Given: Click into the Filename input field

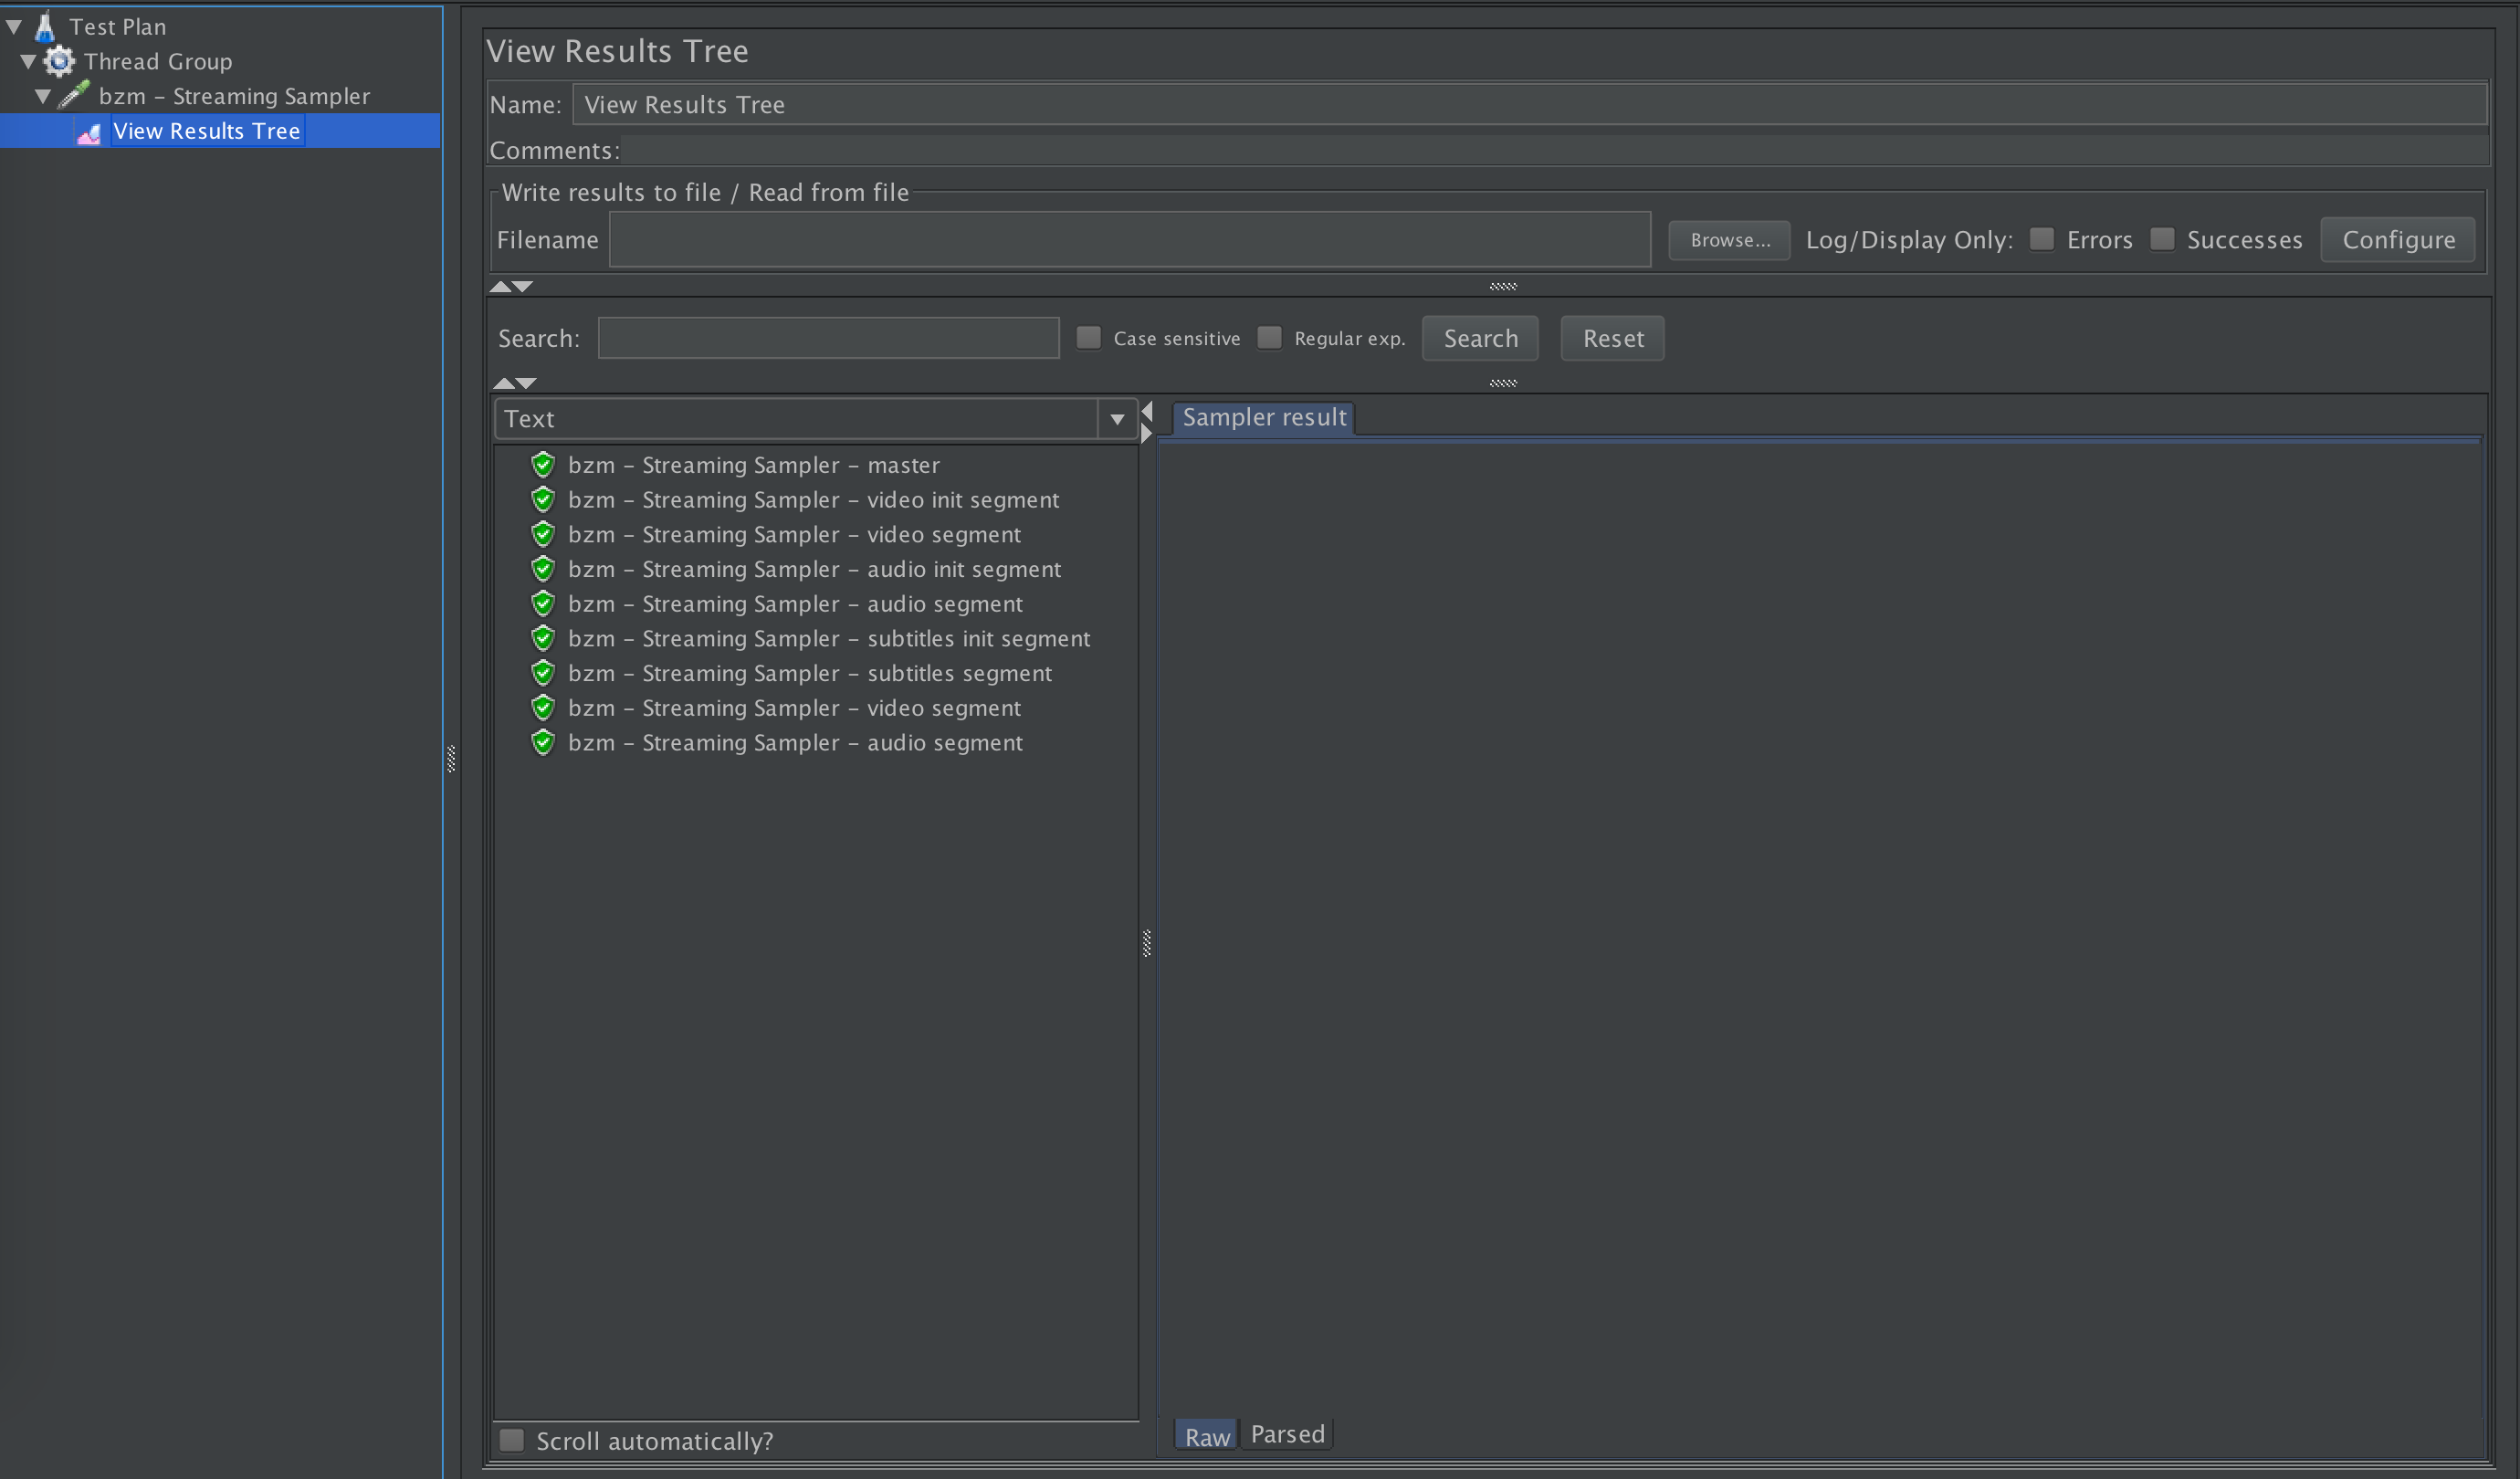Looking at the screenshot, I should pos(1129,240).
